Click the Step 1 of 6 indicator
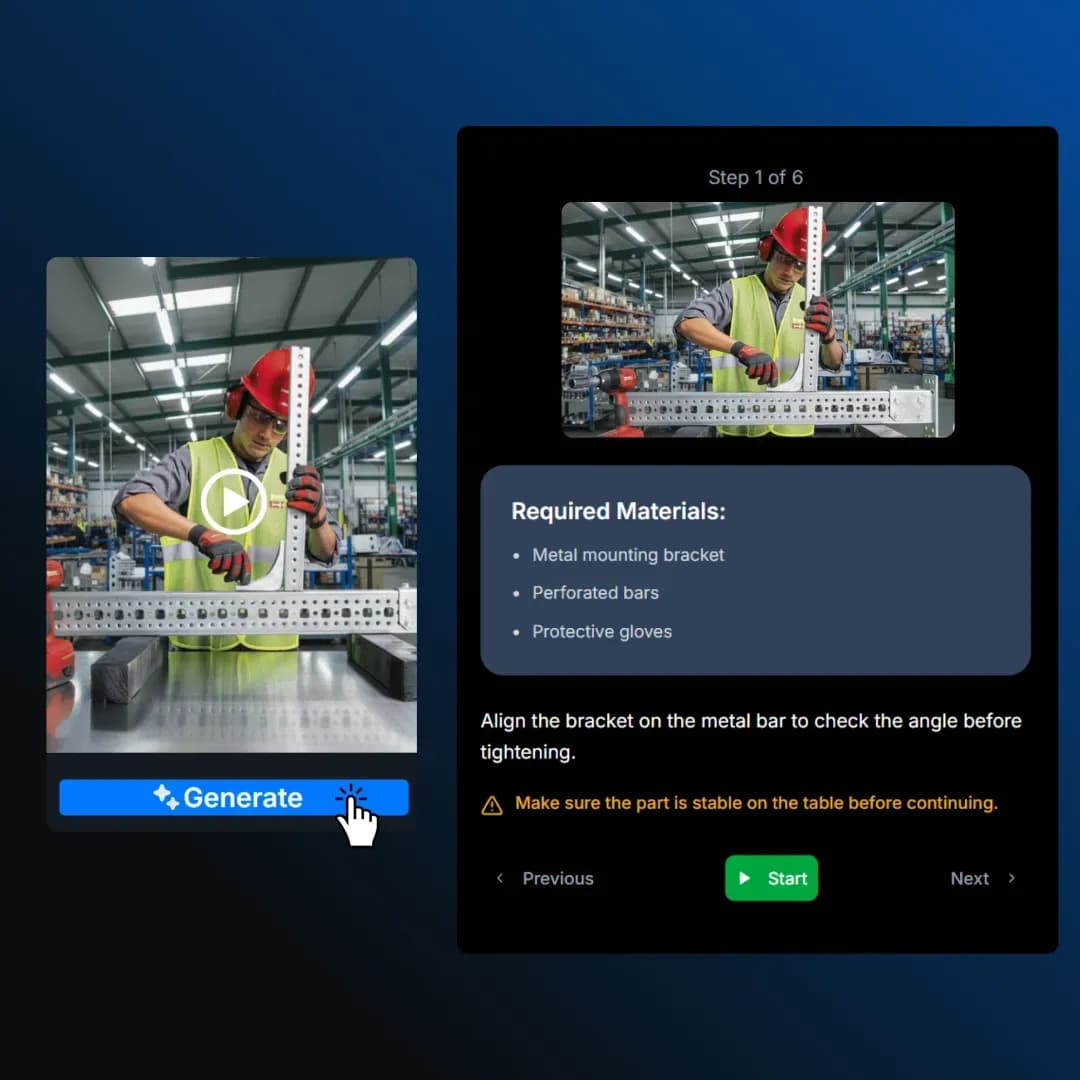Screen dimensions: 1080x1080 pos(755,177)
